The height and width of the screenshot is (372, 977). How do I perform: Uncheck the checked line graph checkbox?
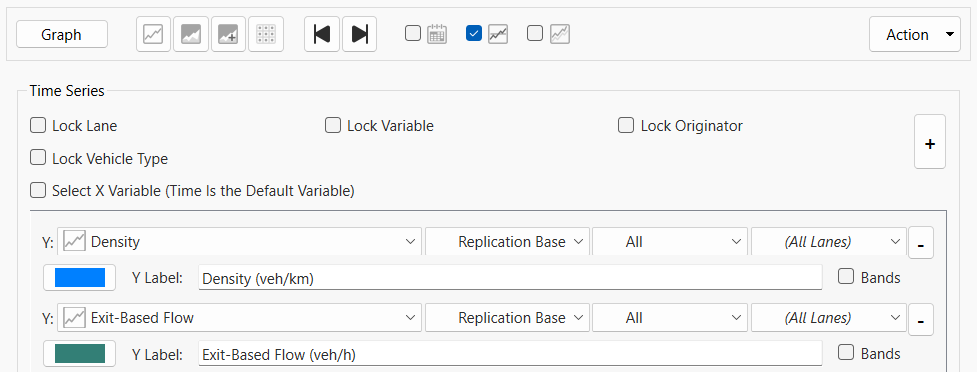tap(474, 34)
